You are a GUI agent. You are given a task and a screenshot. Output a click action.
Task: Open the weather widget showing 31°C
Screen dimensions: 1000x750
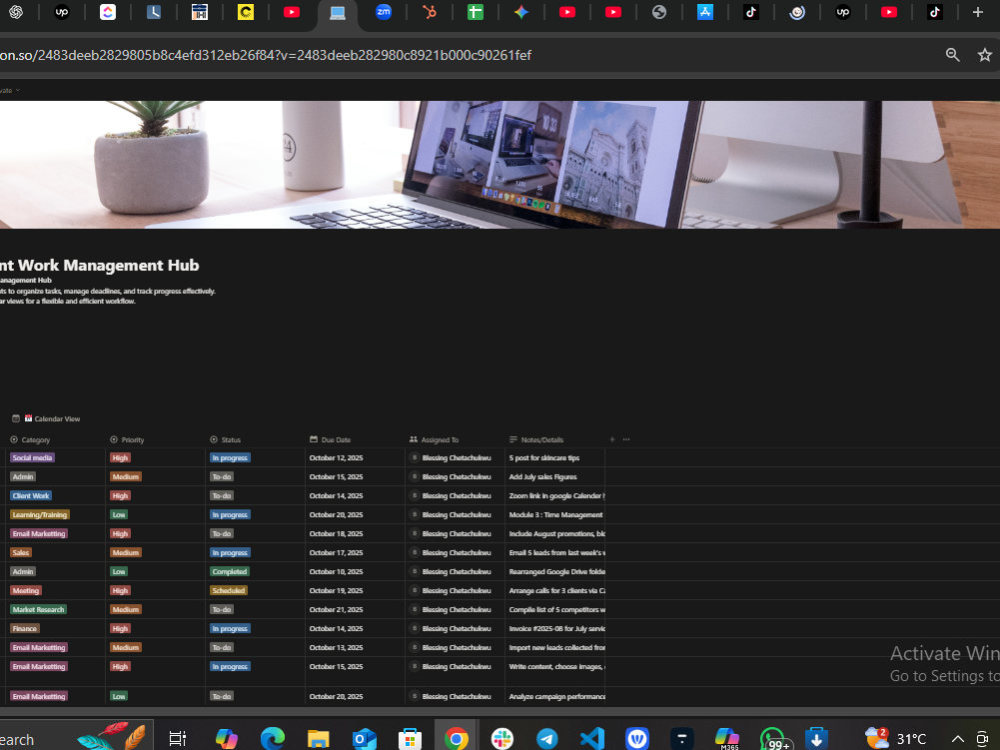(x=895, y=739)
